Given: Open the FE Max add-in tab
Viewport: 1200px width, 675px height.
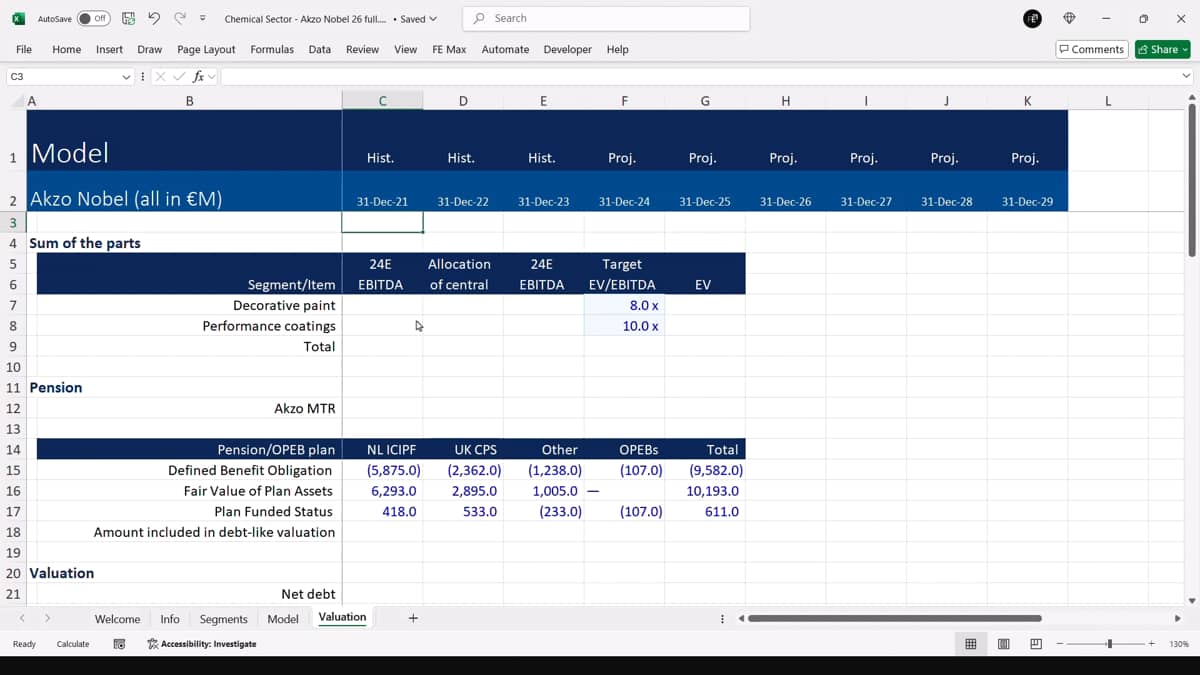Looking at the screenshot, I should 449,49.
